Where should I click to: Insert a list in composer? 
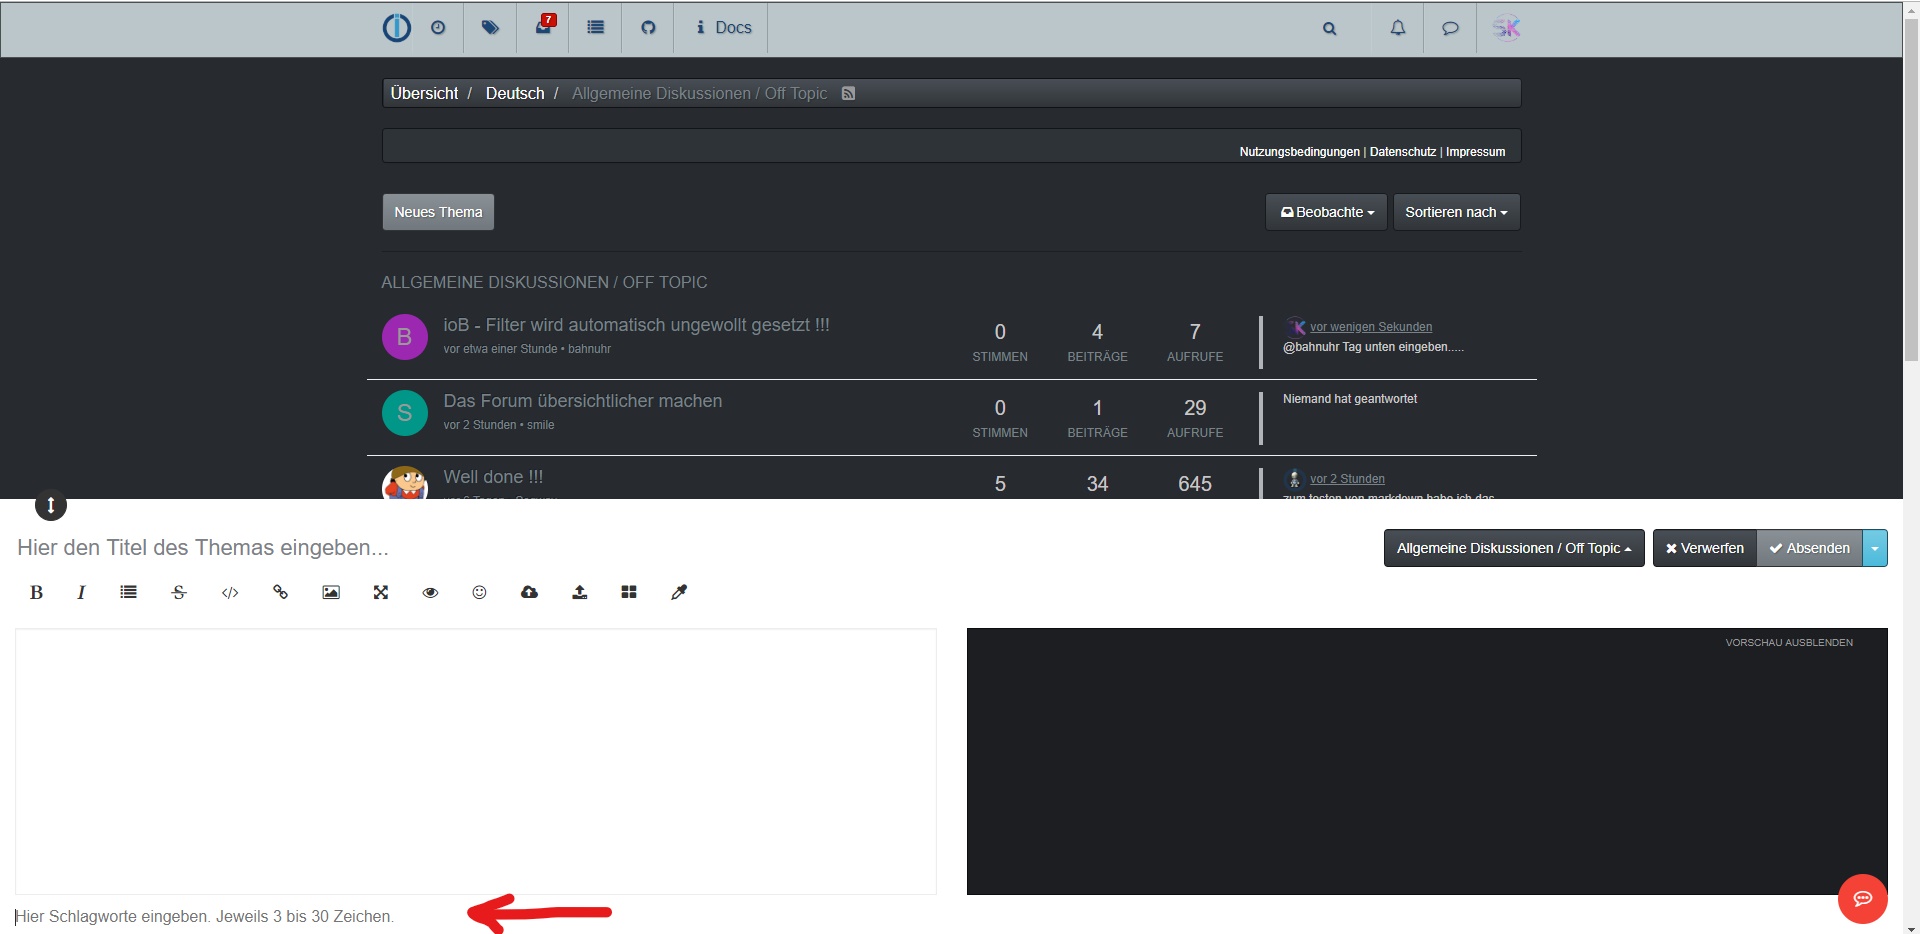pos(129,593)
